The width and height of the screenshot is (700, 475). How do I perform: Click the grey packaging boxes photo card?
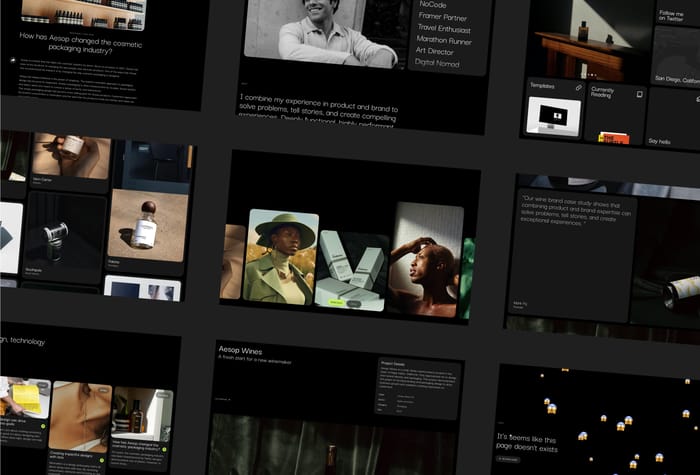352,271
